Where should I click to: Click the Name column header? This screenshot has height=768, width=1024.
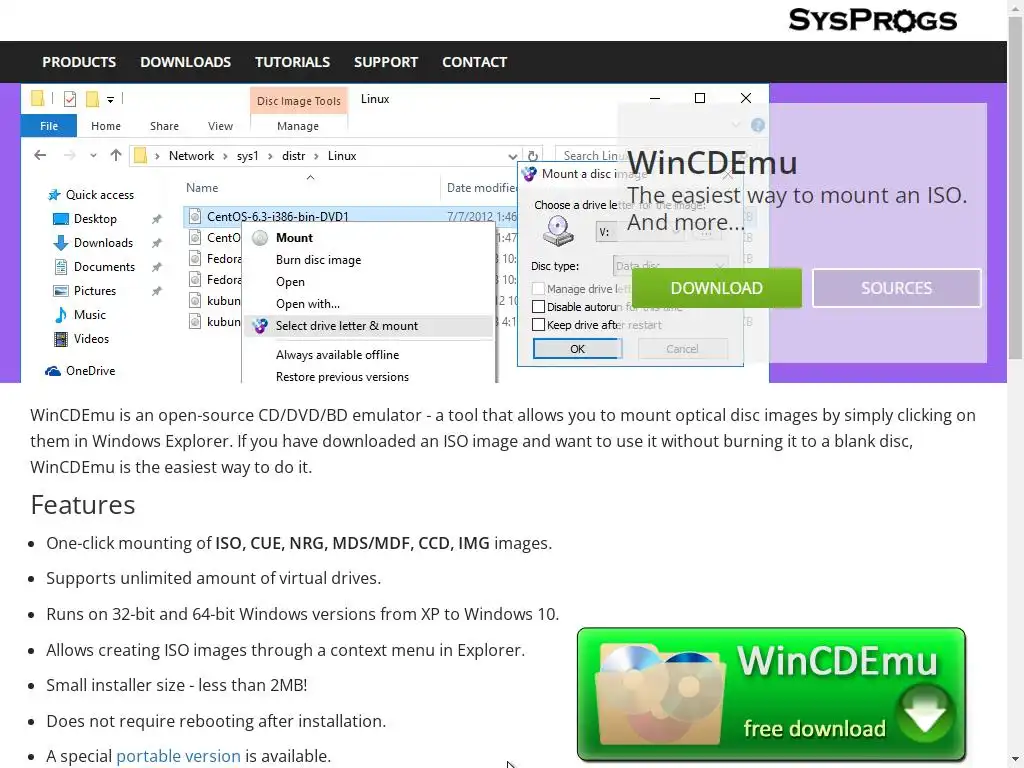202,188
